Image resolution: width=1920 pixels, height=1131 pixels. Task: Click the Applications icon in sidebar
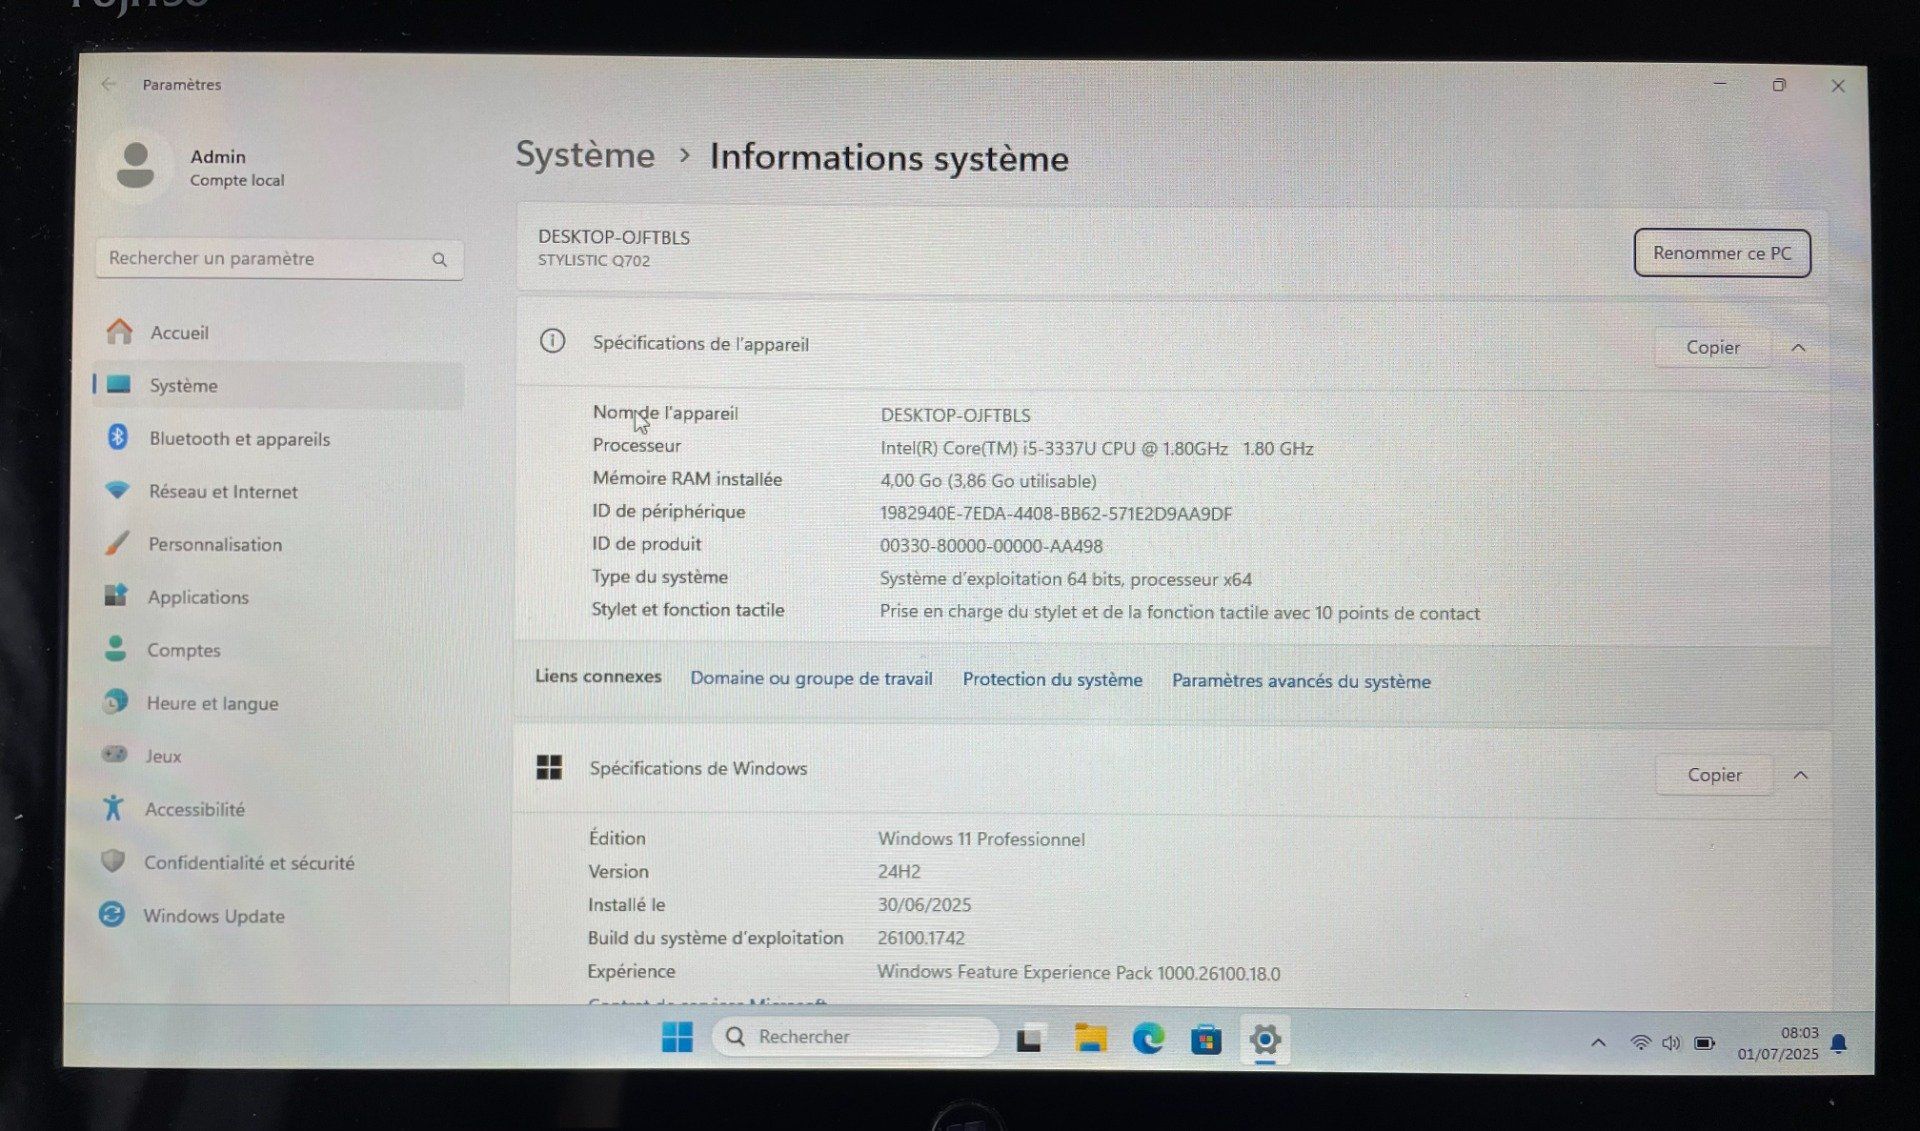[116, 595]
